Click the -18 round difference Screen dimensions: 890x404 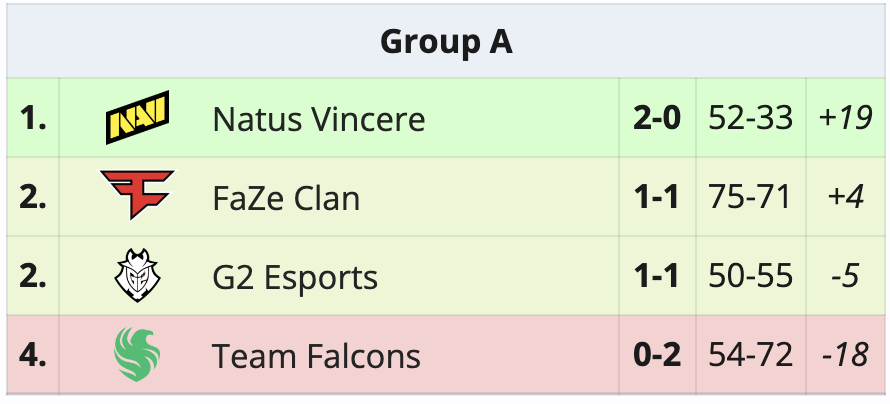click(x=845, y=356)
